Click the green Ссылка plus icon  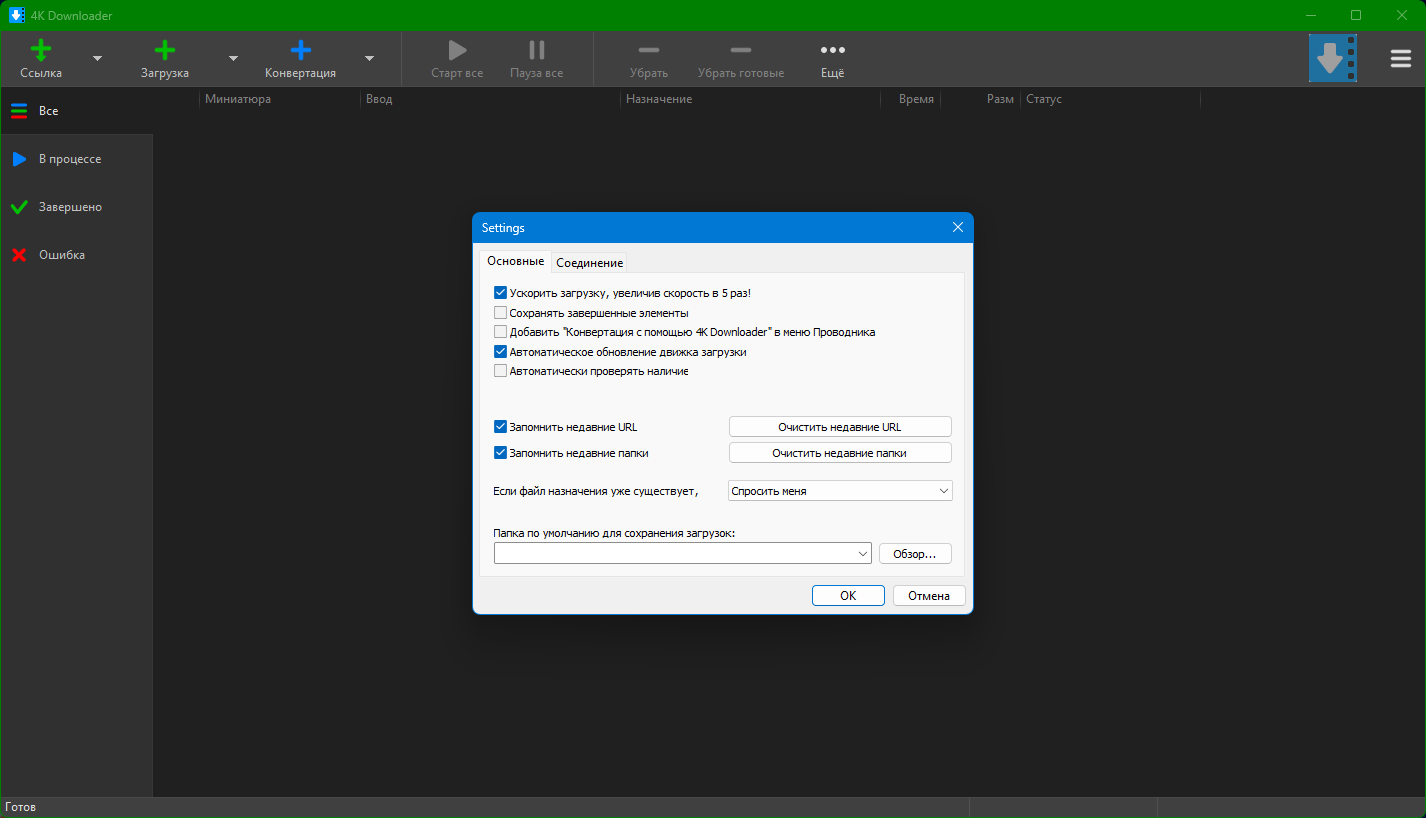point(41,51)
